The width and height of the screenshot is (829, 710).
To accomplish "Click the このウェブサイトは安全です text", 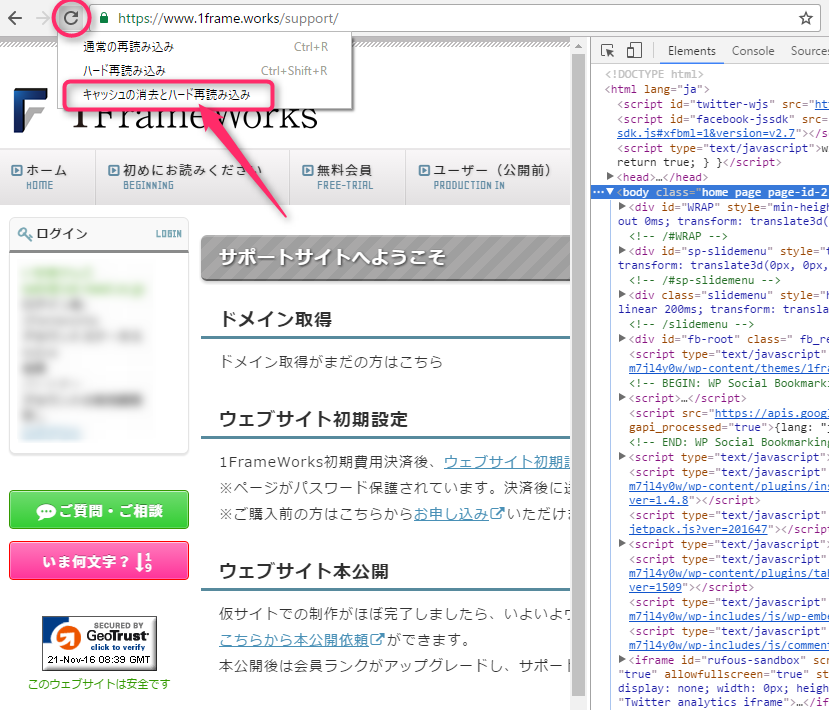I will pos(99,684).
